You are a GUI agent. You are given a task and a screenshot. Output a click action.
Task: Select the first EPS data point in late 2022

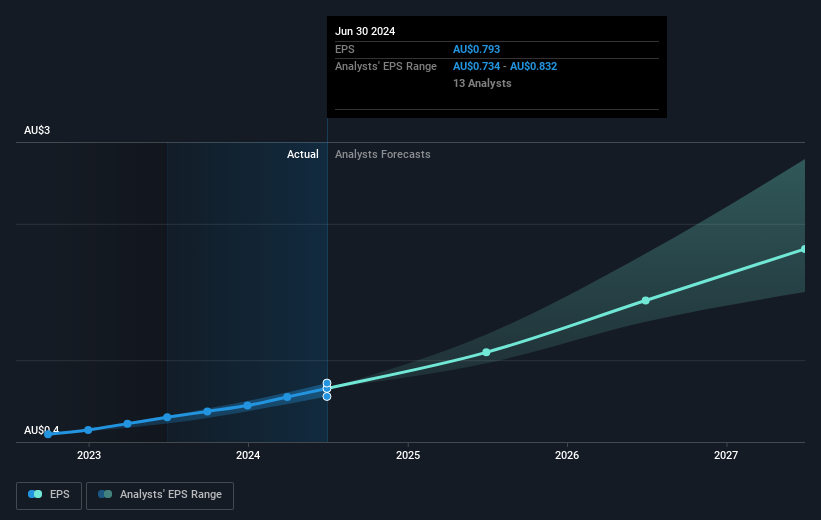point(48,434)
